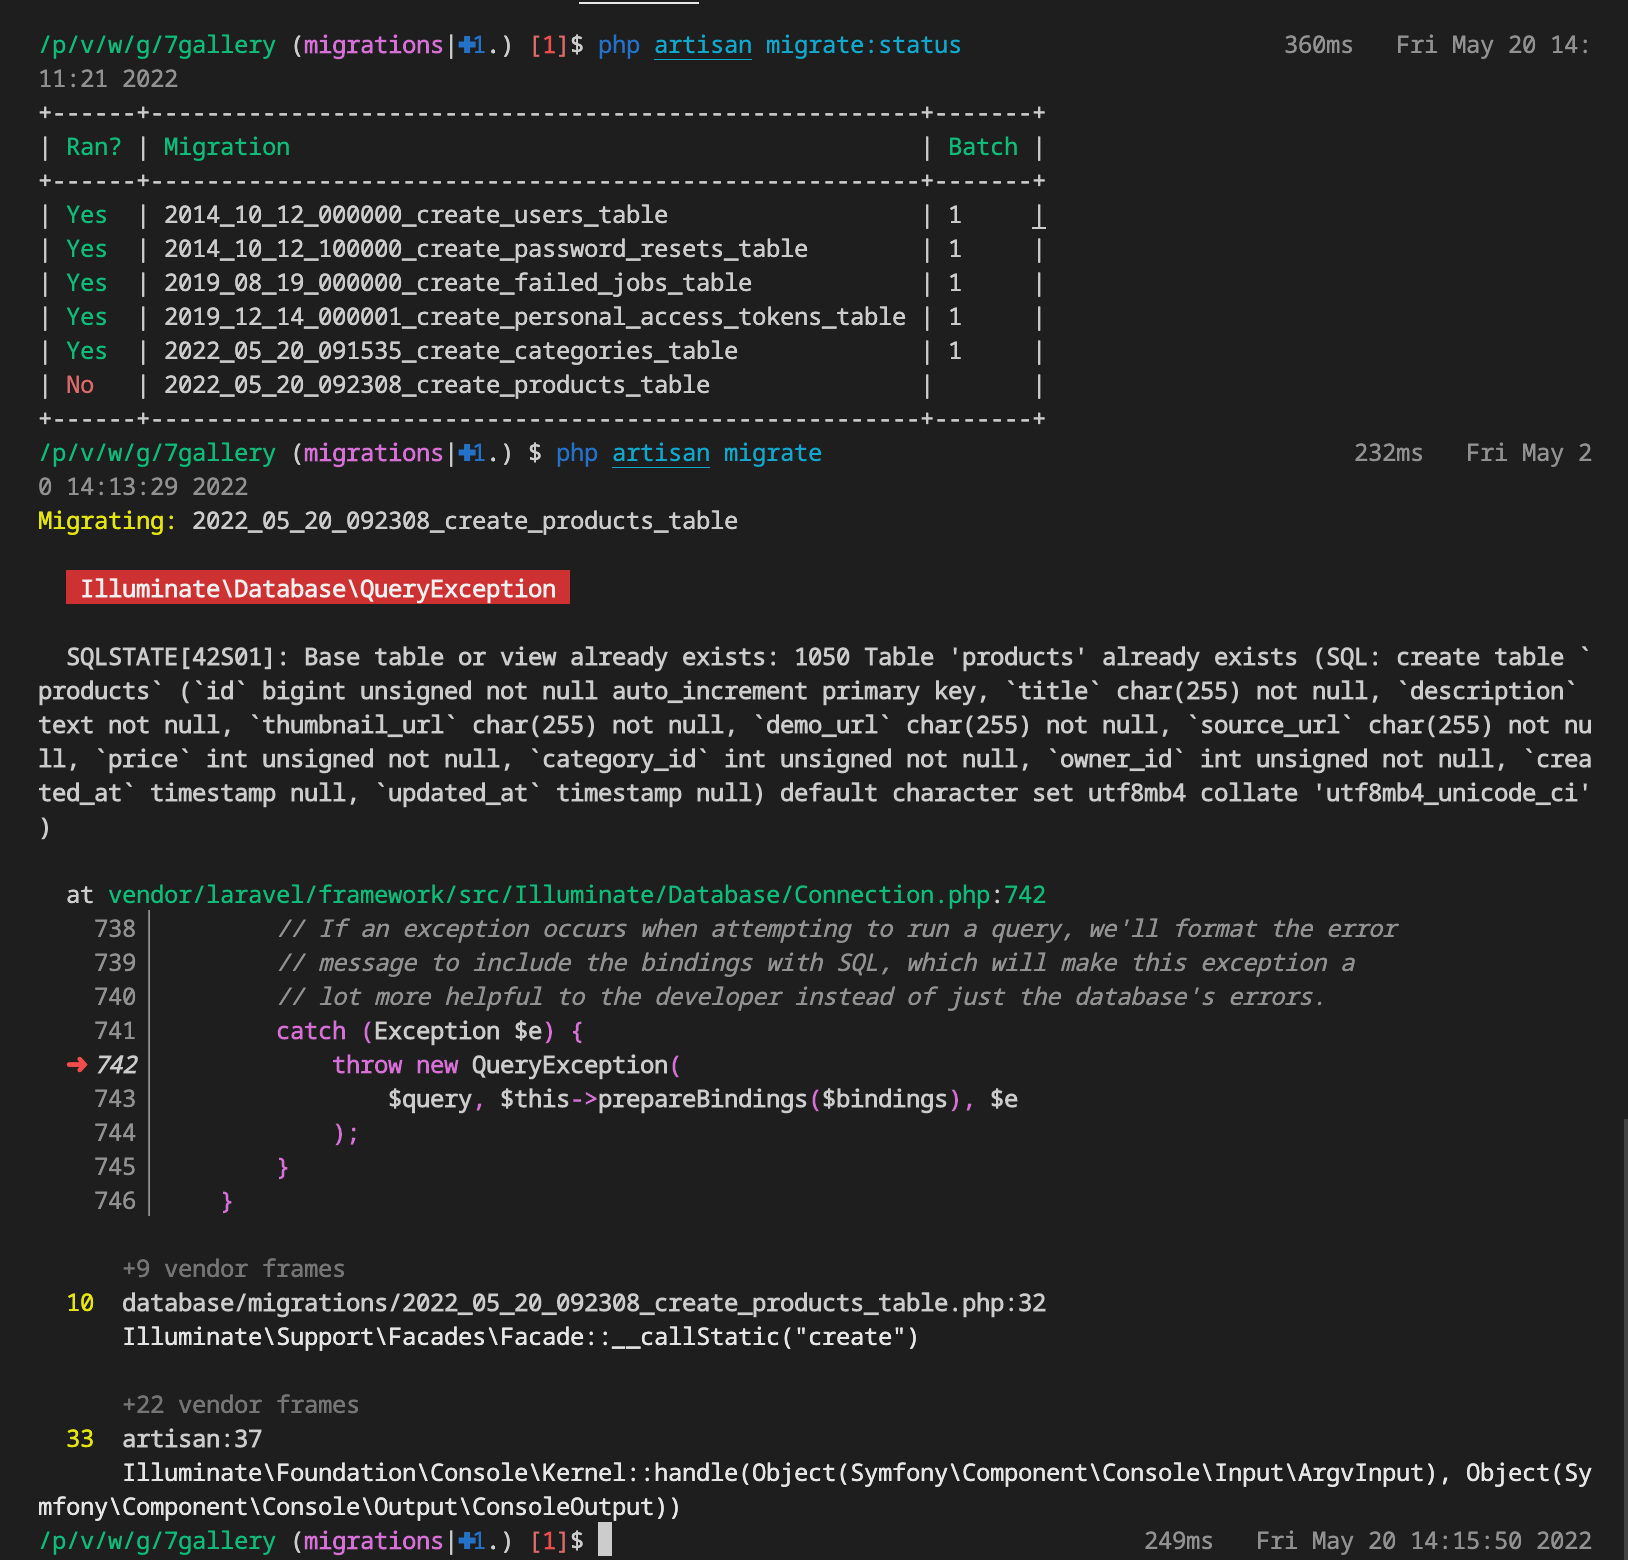Click the '360ms' timing value
1628x1560 pixels.
[x=1319, y=45]
